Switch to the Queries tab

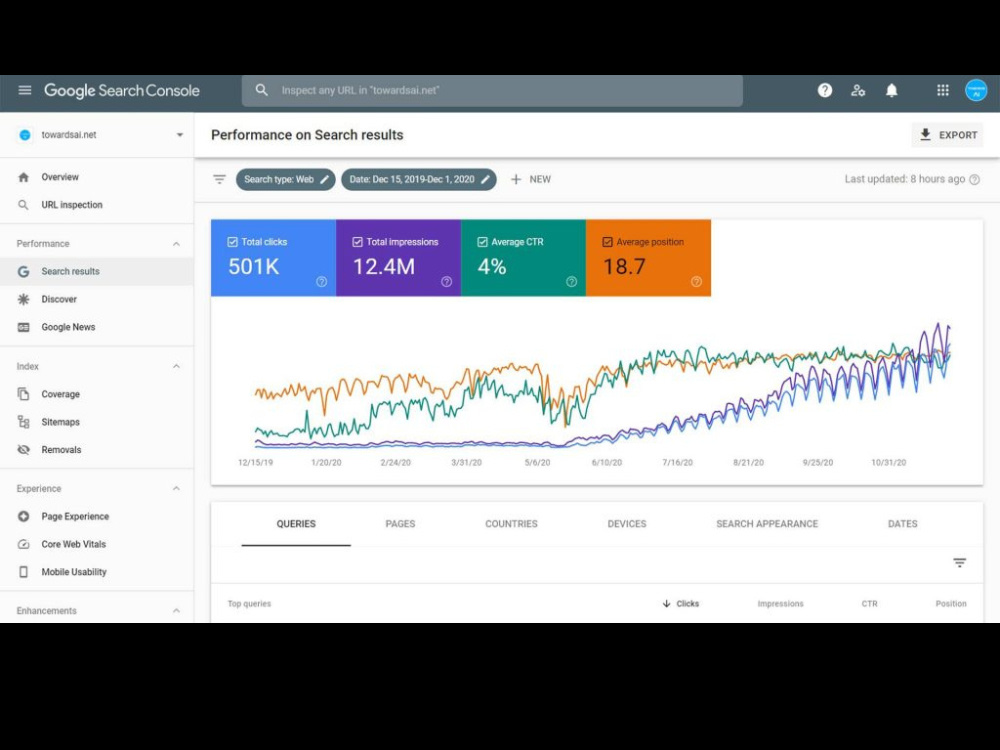point(296,524)
